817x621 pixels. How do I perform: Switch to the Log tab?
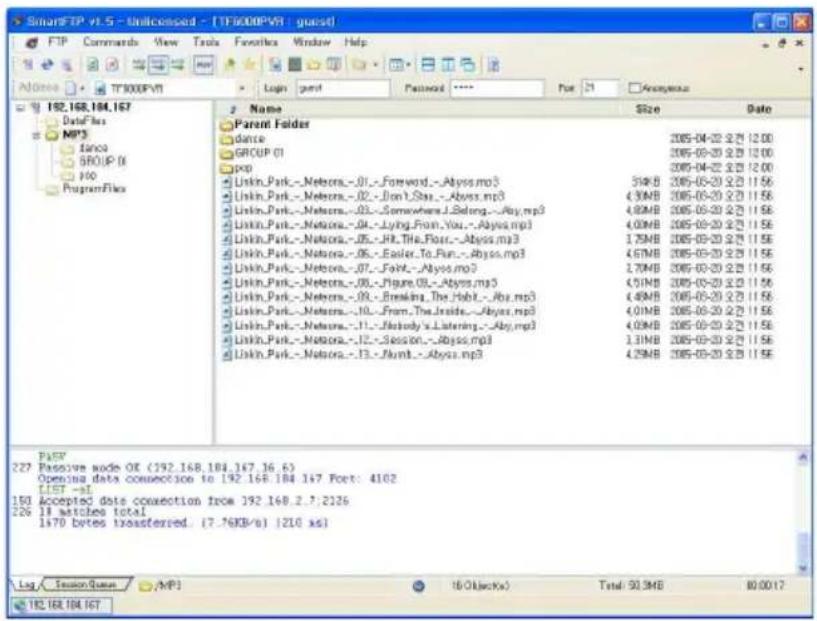click(x=26, y=585)
